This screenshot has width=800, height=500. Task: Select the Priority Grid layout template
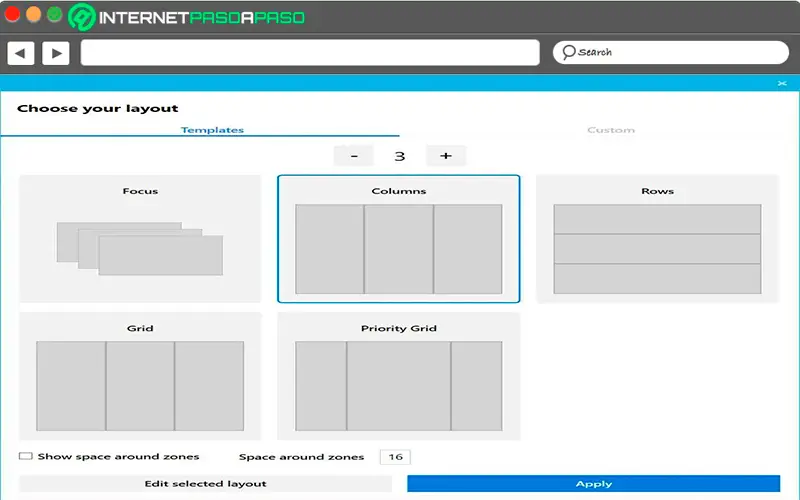coord(398,376)
